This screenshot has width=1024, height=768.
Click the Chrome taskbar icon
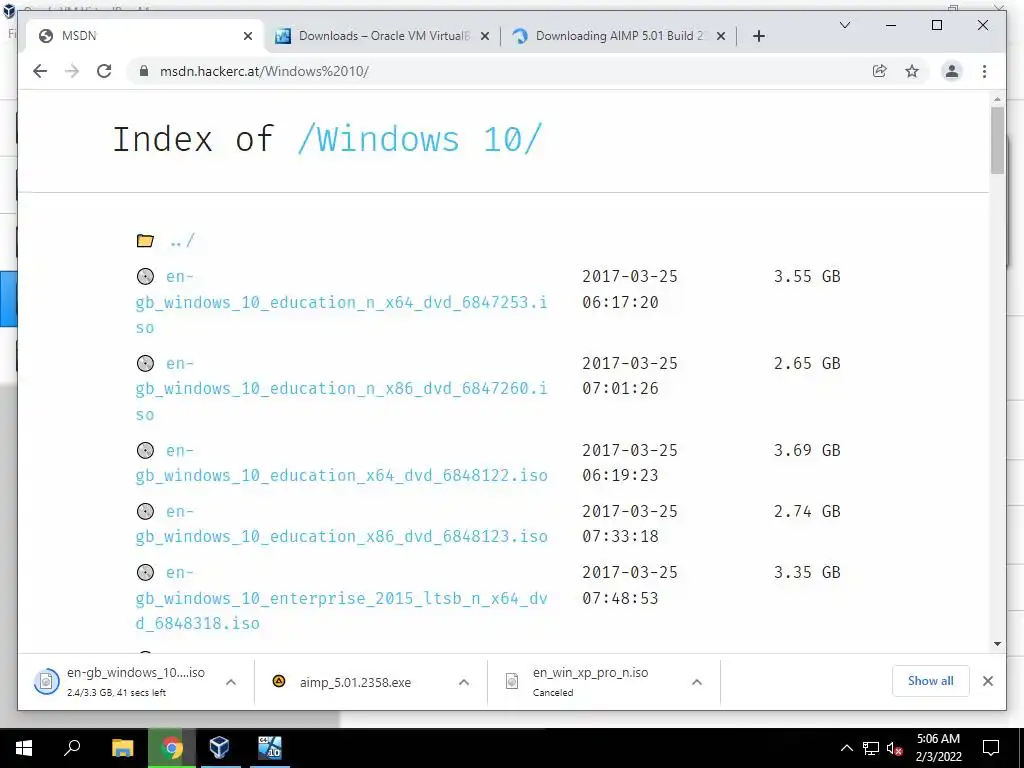coord(172,748)
